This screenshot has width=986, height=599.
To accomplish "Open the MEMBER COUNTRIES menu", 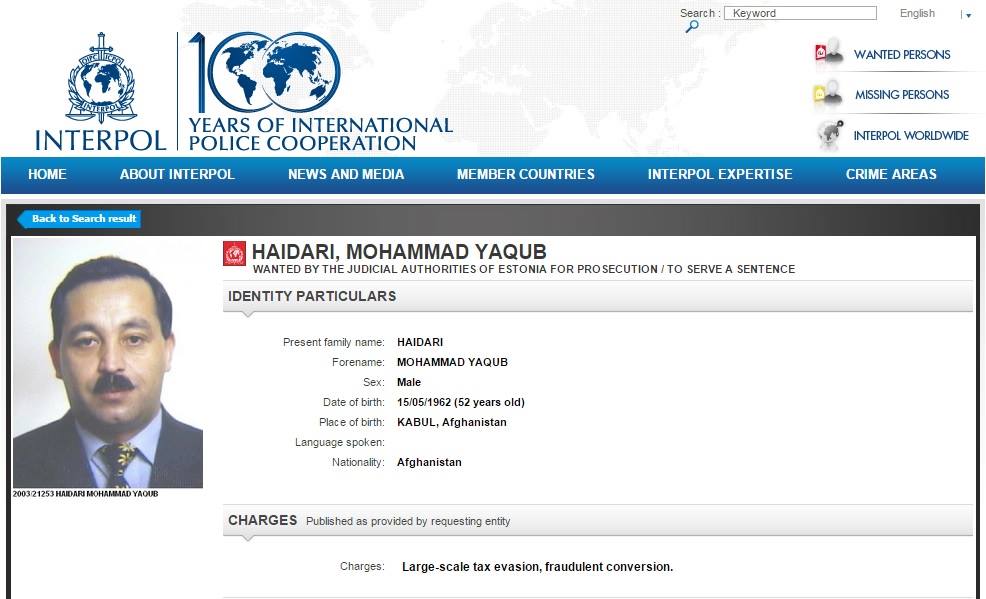I will pyautogui.click(x=526, y=174).
